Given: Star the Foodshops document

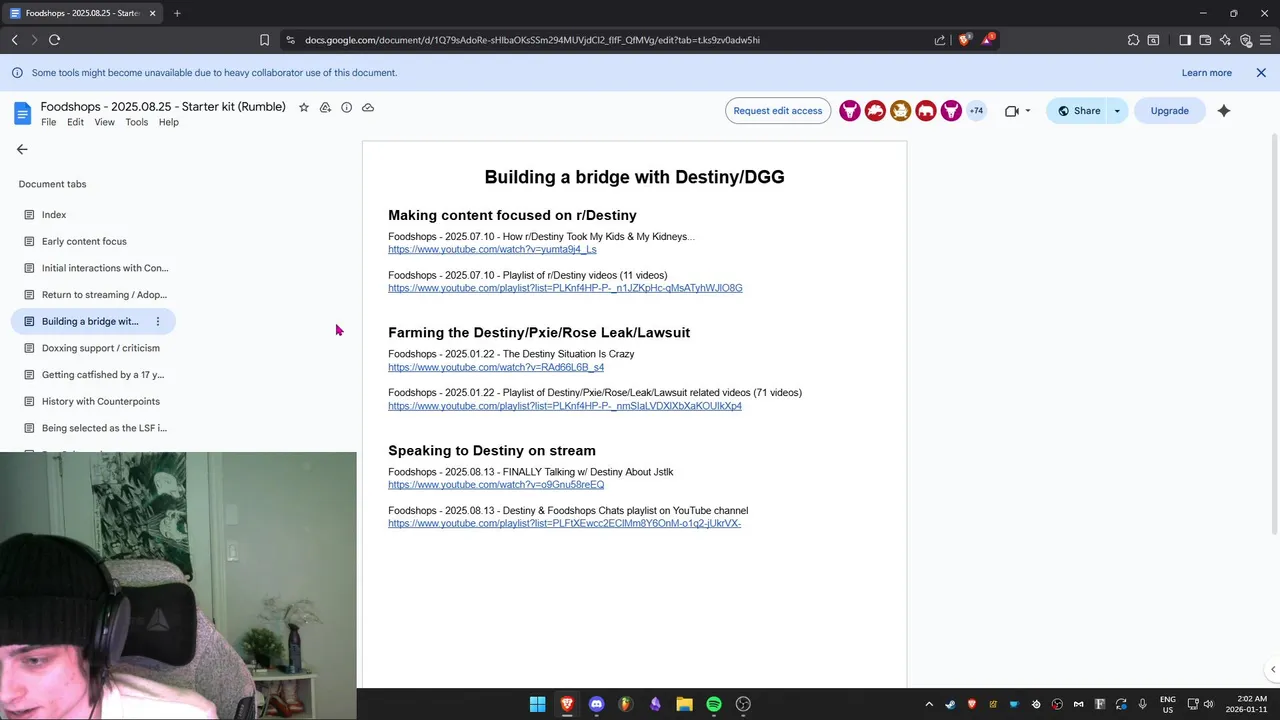Looking at the screenshot, I should tap(304, 107).
